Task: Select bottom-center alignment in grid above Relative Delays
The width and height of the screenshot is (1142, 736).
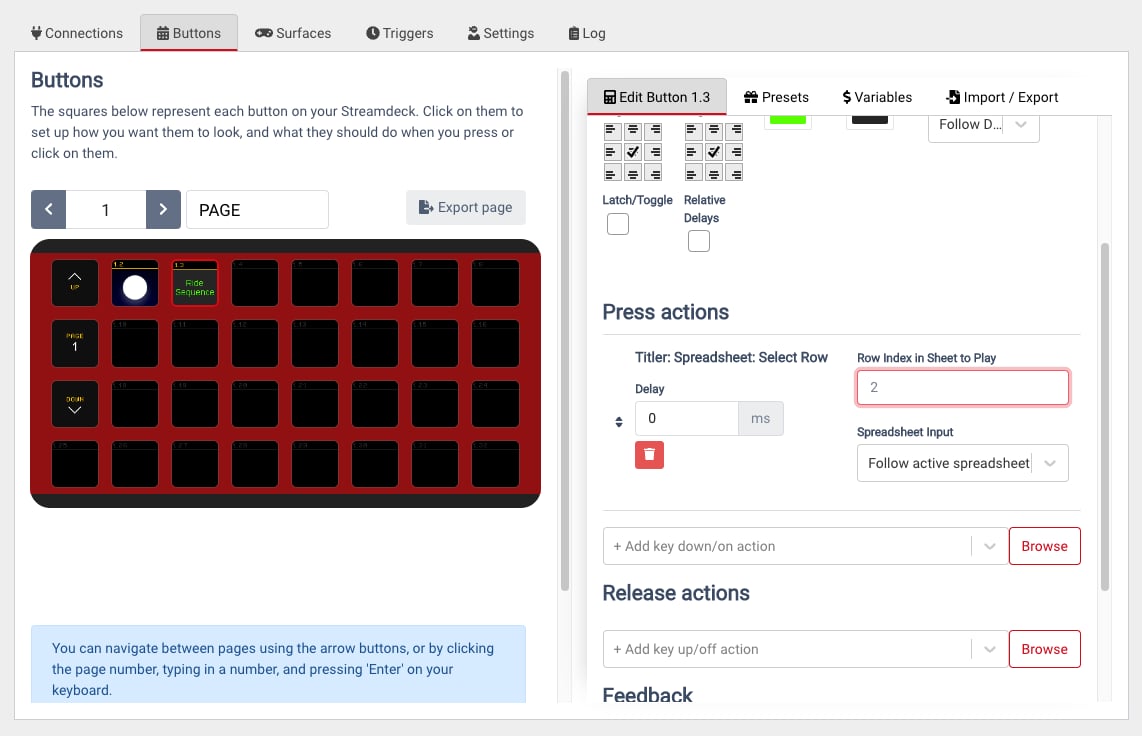Action: (714, 173)
